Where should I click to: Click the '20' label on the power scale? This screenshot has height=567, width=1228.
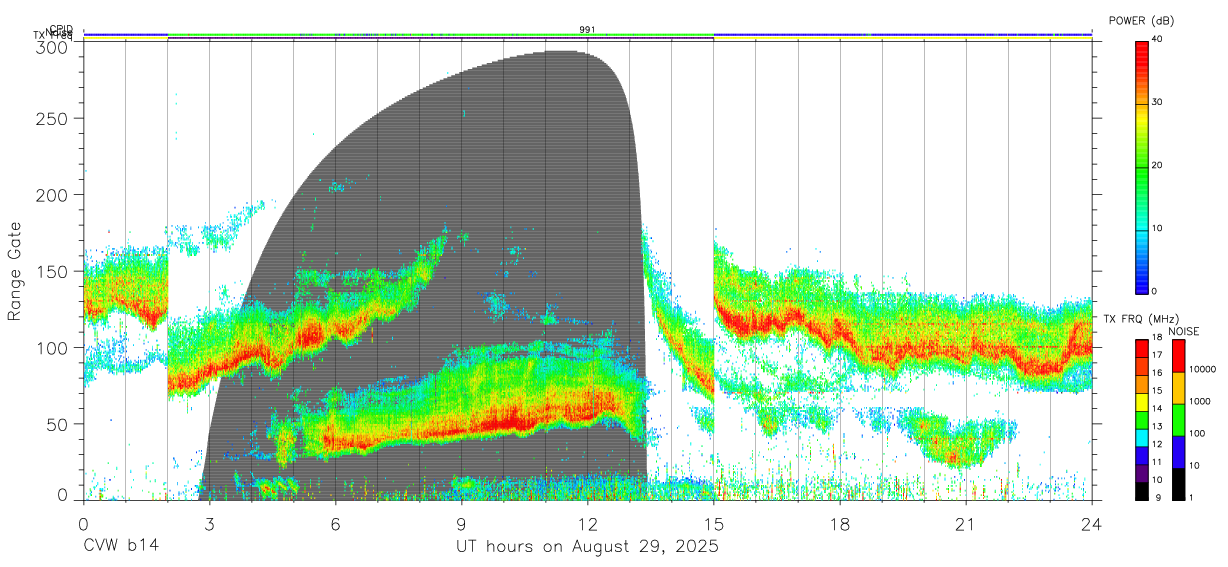coord(1158,166)
